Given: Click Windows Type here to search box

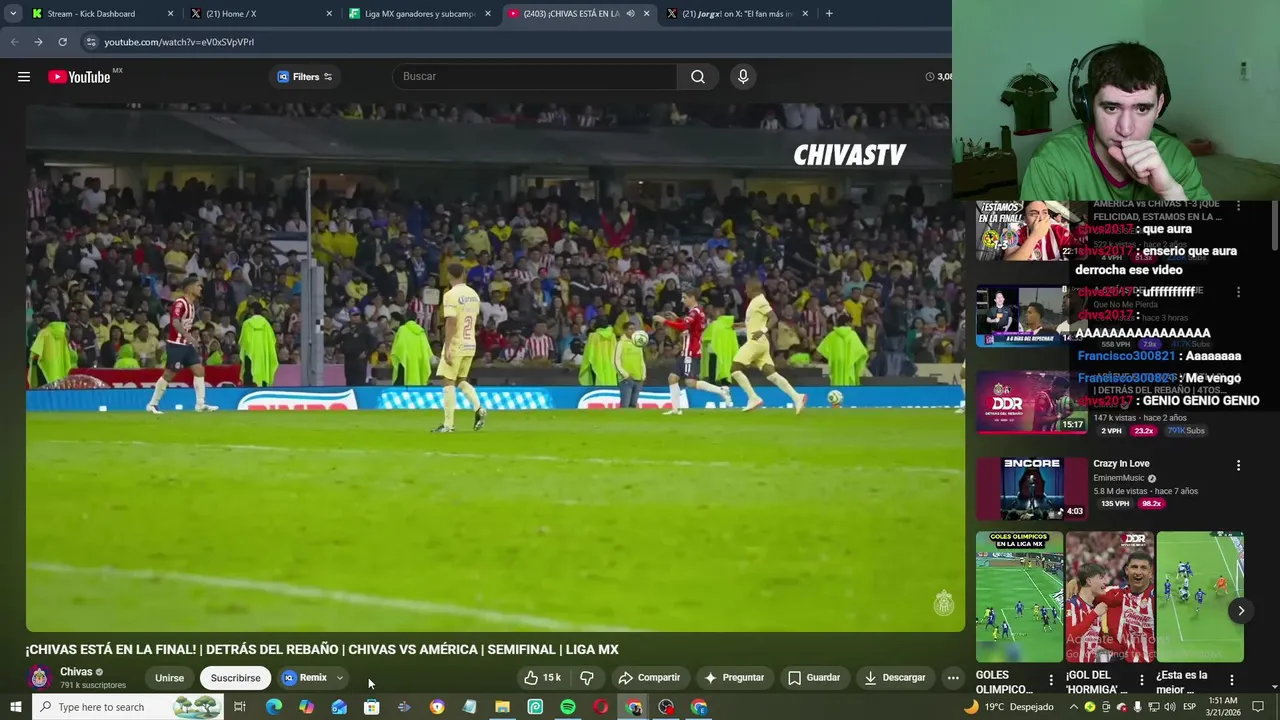Looking at the screenshot, I should point(127,707).
